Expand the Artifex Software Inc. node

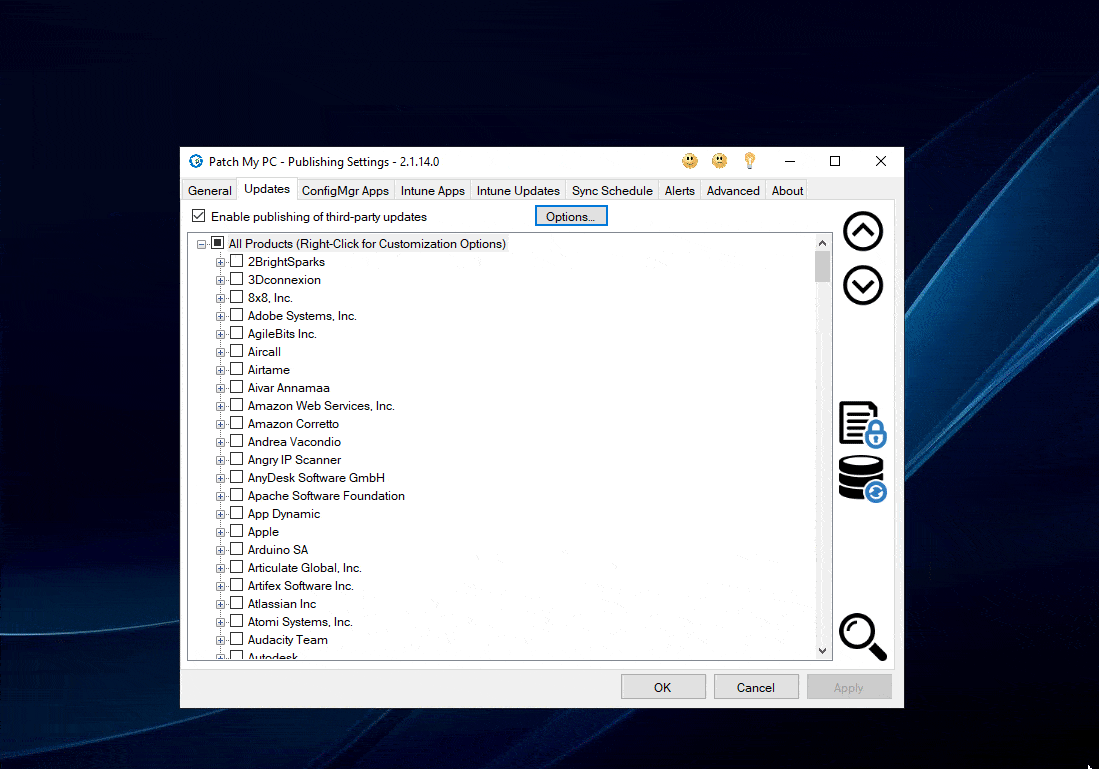(x=220, y=586)
